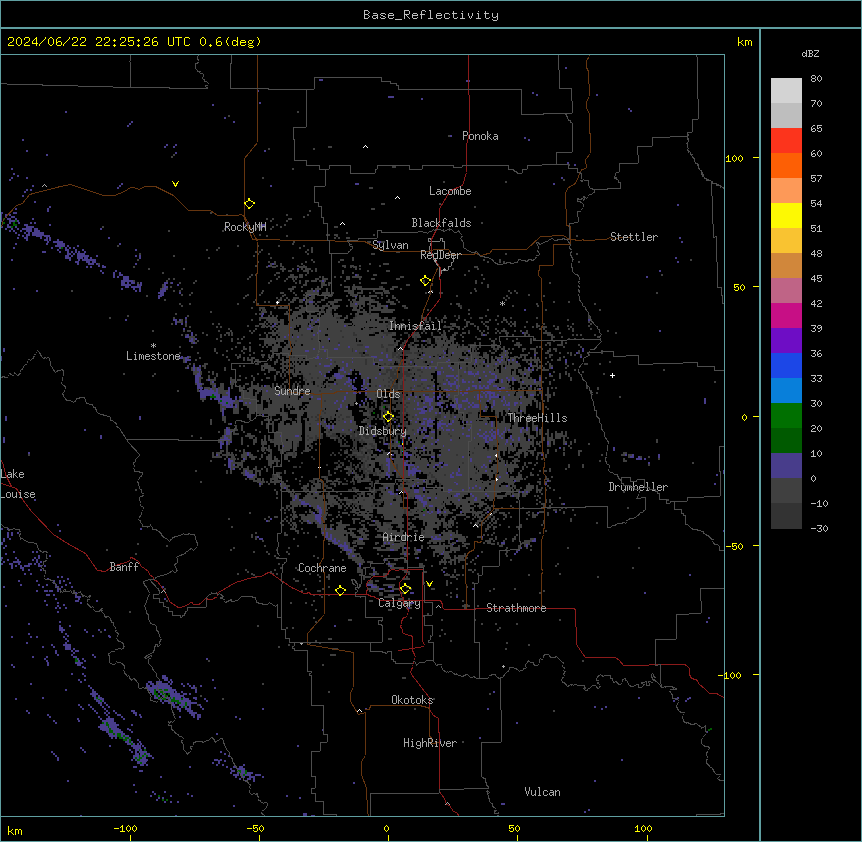The width and height of the screenshot is (862, 842).
Task: Click the -100 label on the bottom axis
Action: (x=125, y=828)
